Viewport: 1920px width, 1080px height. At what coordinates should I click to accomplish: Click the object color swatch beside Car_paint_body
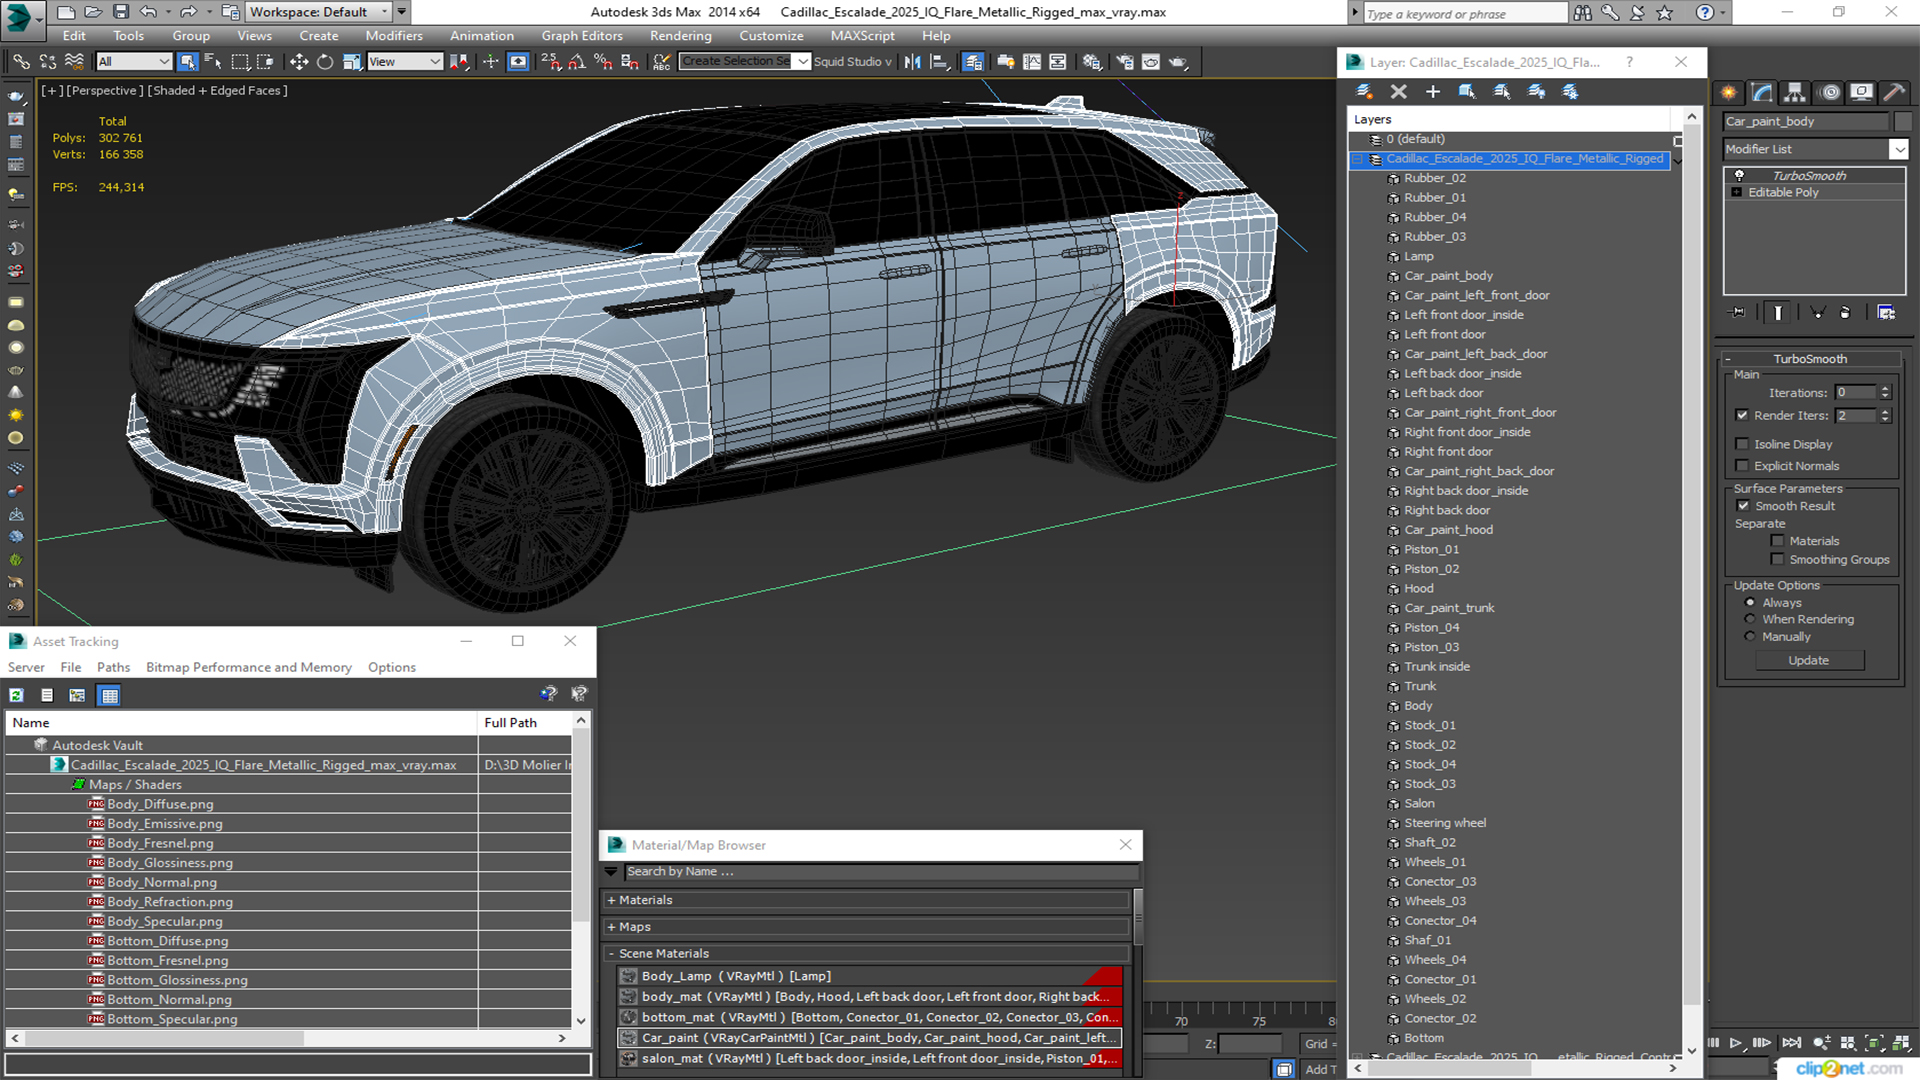[x=1902, y=122]
